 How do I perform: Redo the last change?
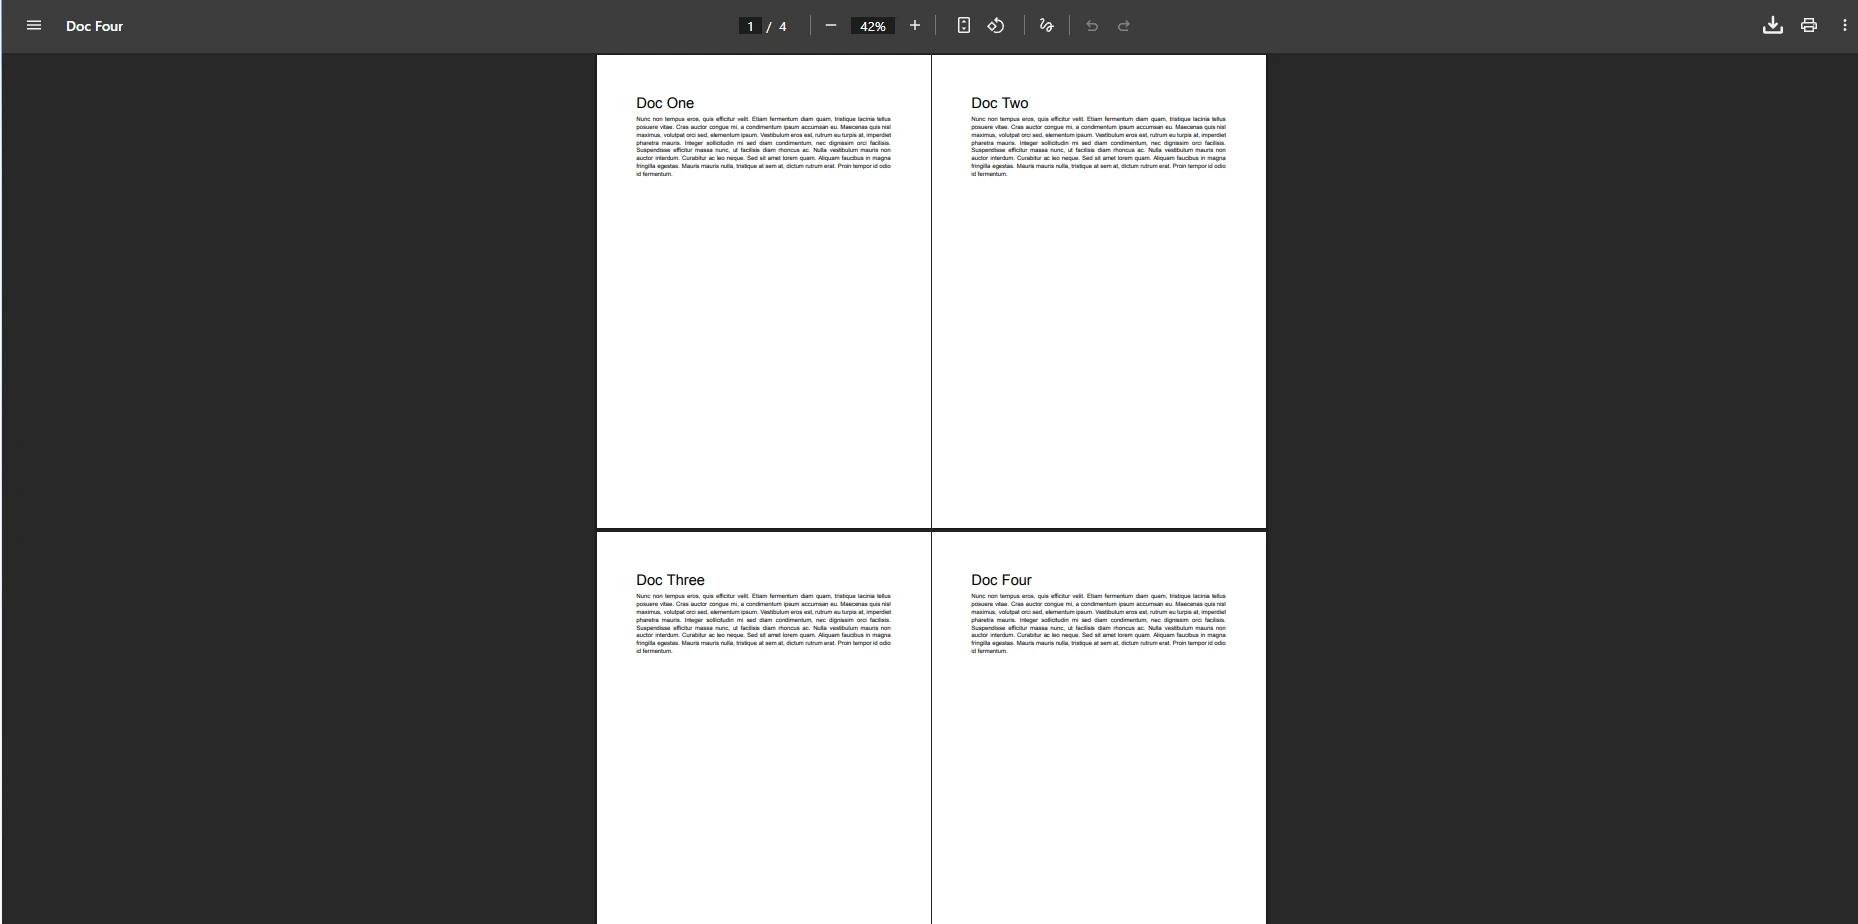coord(1124,26)
